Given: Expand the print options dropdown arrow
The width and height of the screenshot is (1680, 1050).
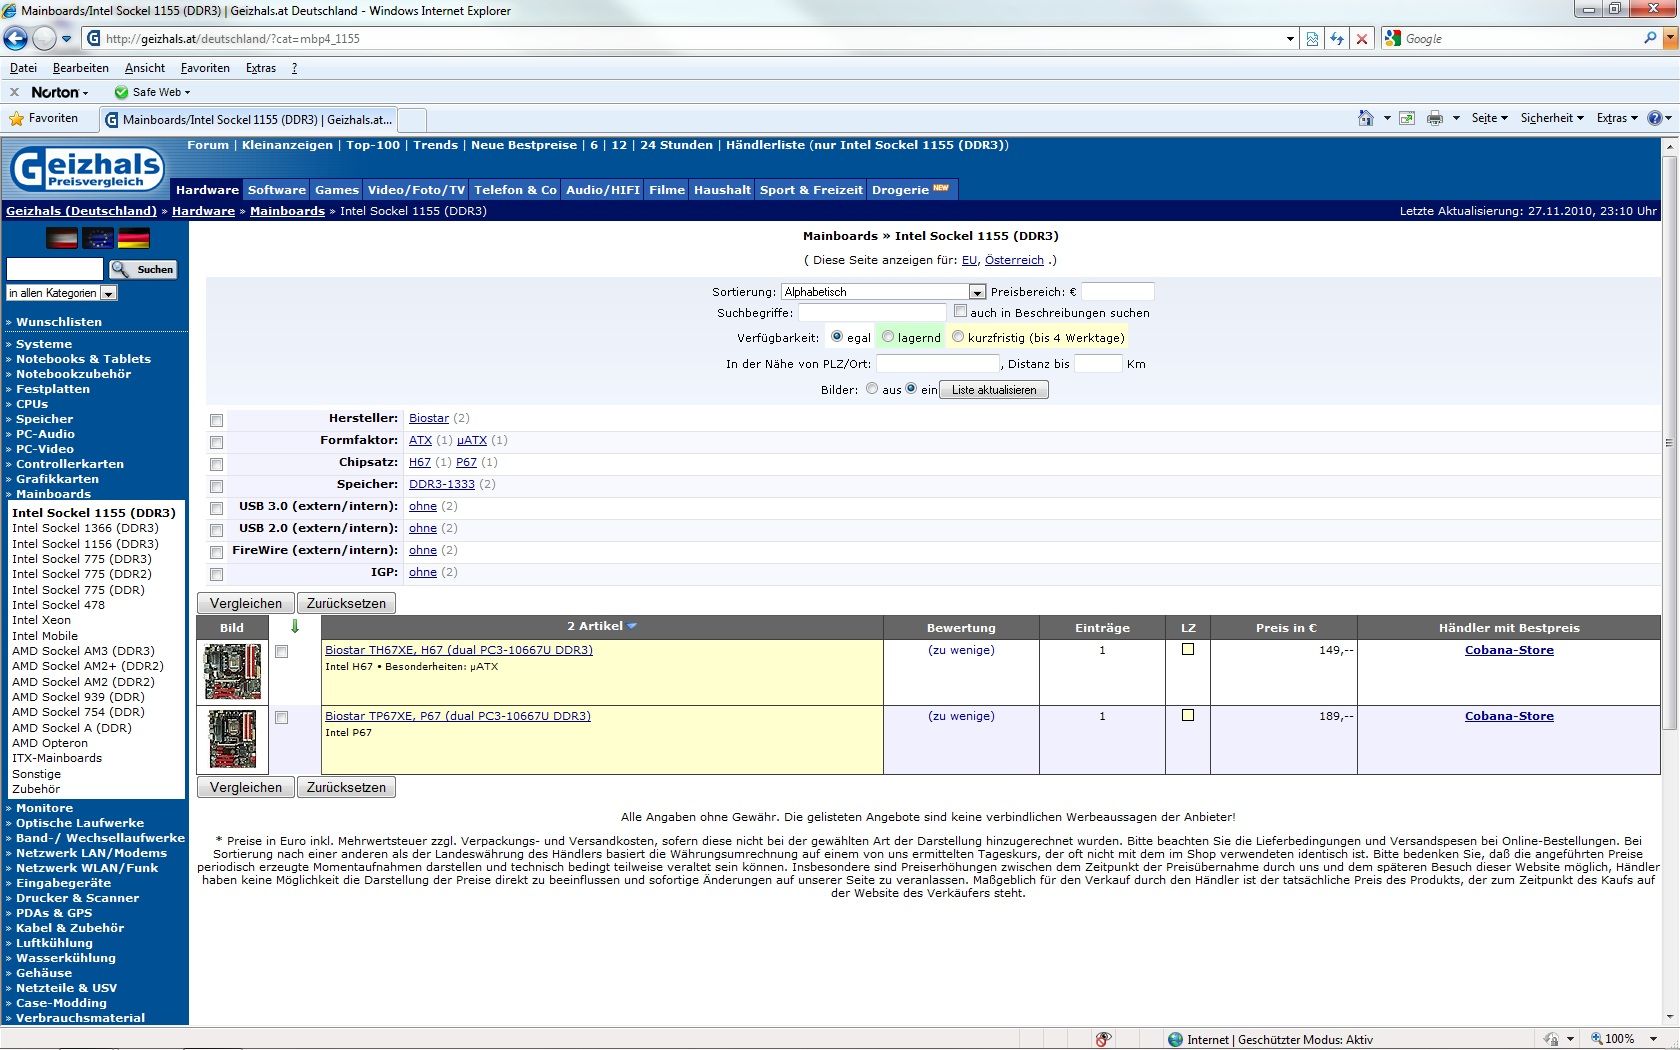Looking at the screenshot, I should 1456,118.
